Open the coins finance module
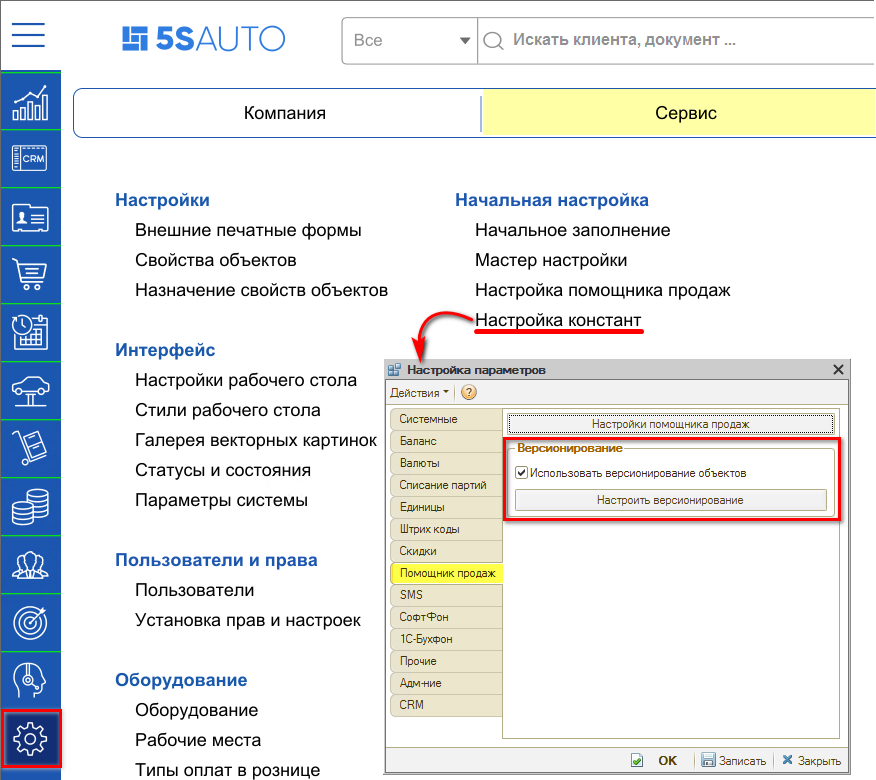 coord(30,506)
